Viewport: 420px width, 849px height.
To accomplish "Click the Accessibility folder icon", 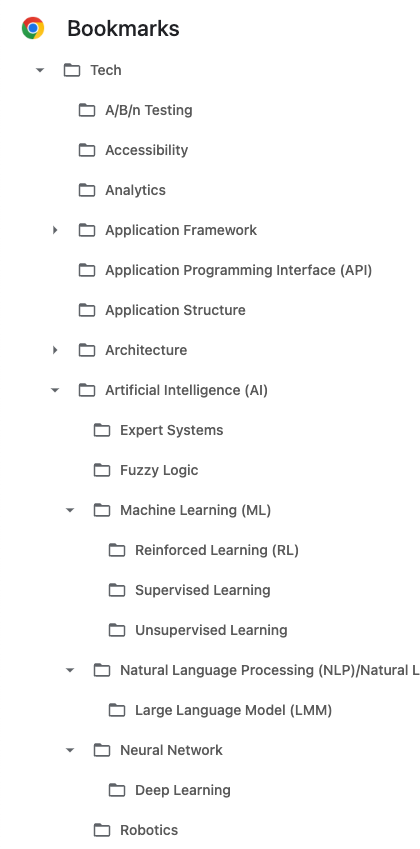I will pyautogui.click(x=87, y=150).
